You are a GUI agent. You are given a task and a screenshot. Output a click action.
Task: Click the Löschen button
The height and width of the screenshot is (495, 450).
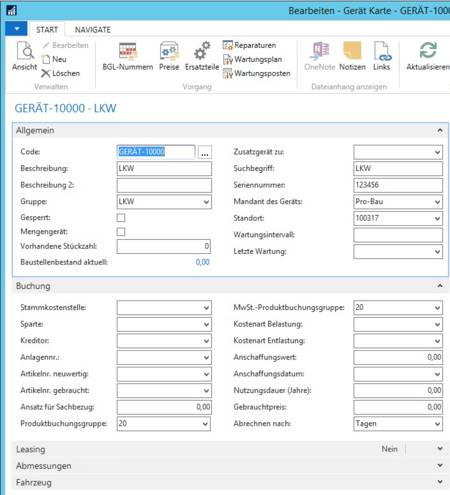[x=61, y=73]
